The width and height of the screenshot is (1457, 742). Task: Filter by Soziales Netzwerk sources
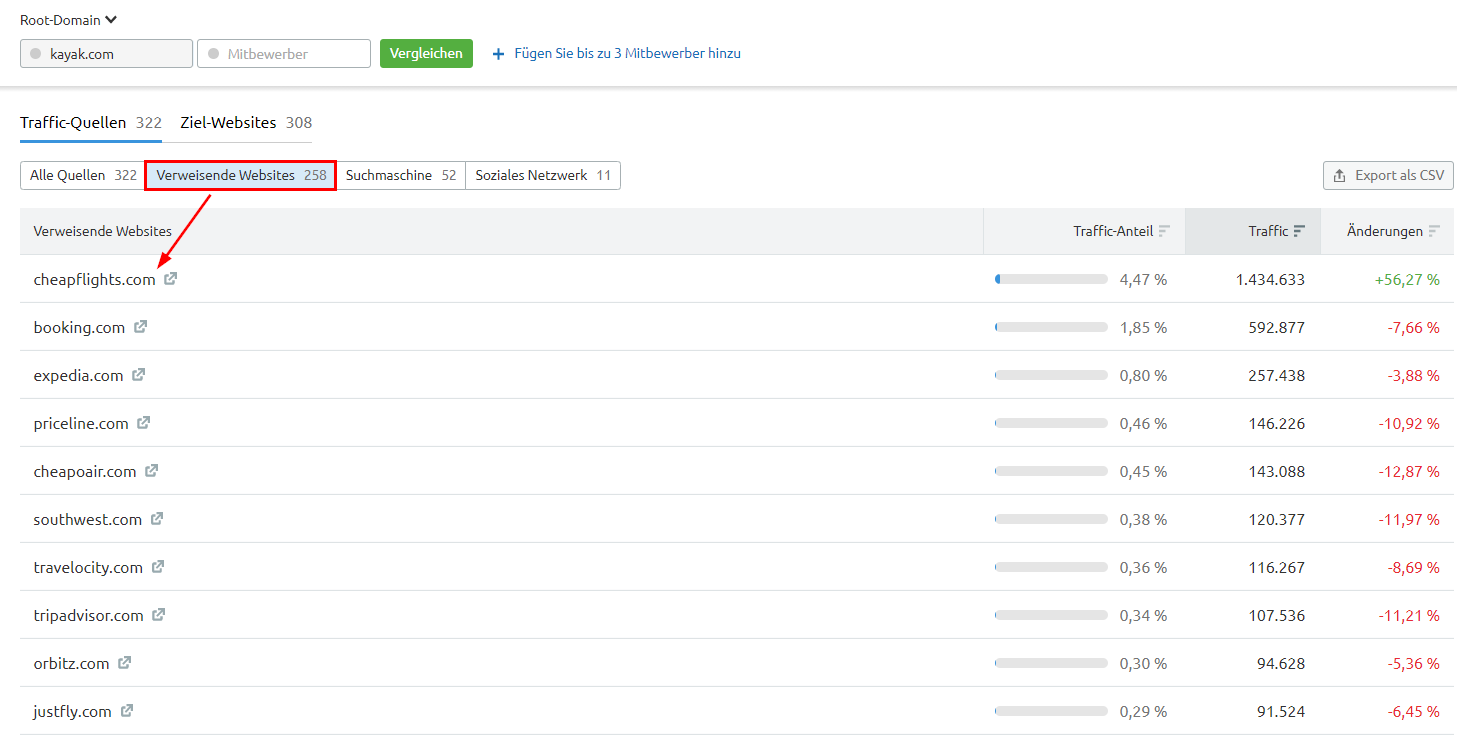tap(542, 176)
